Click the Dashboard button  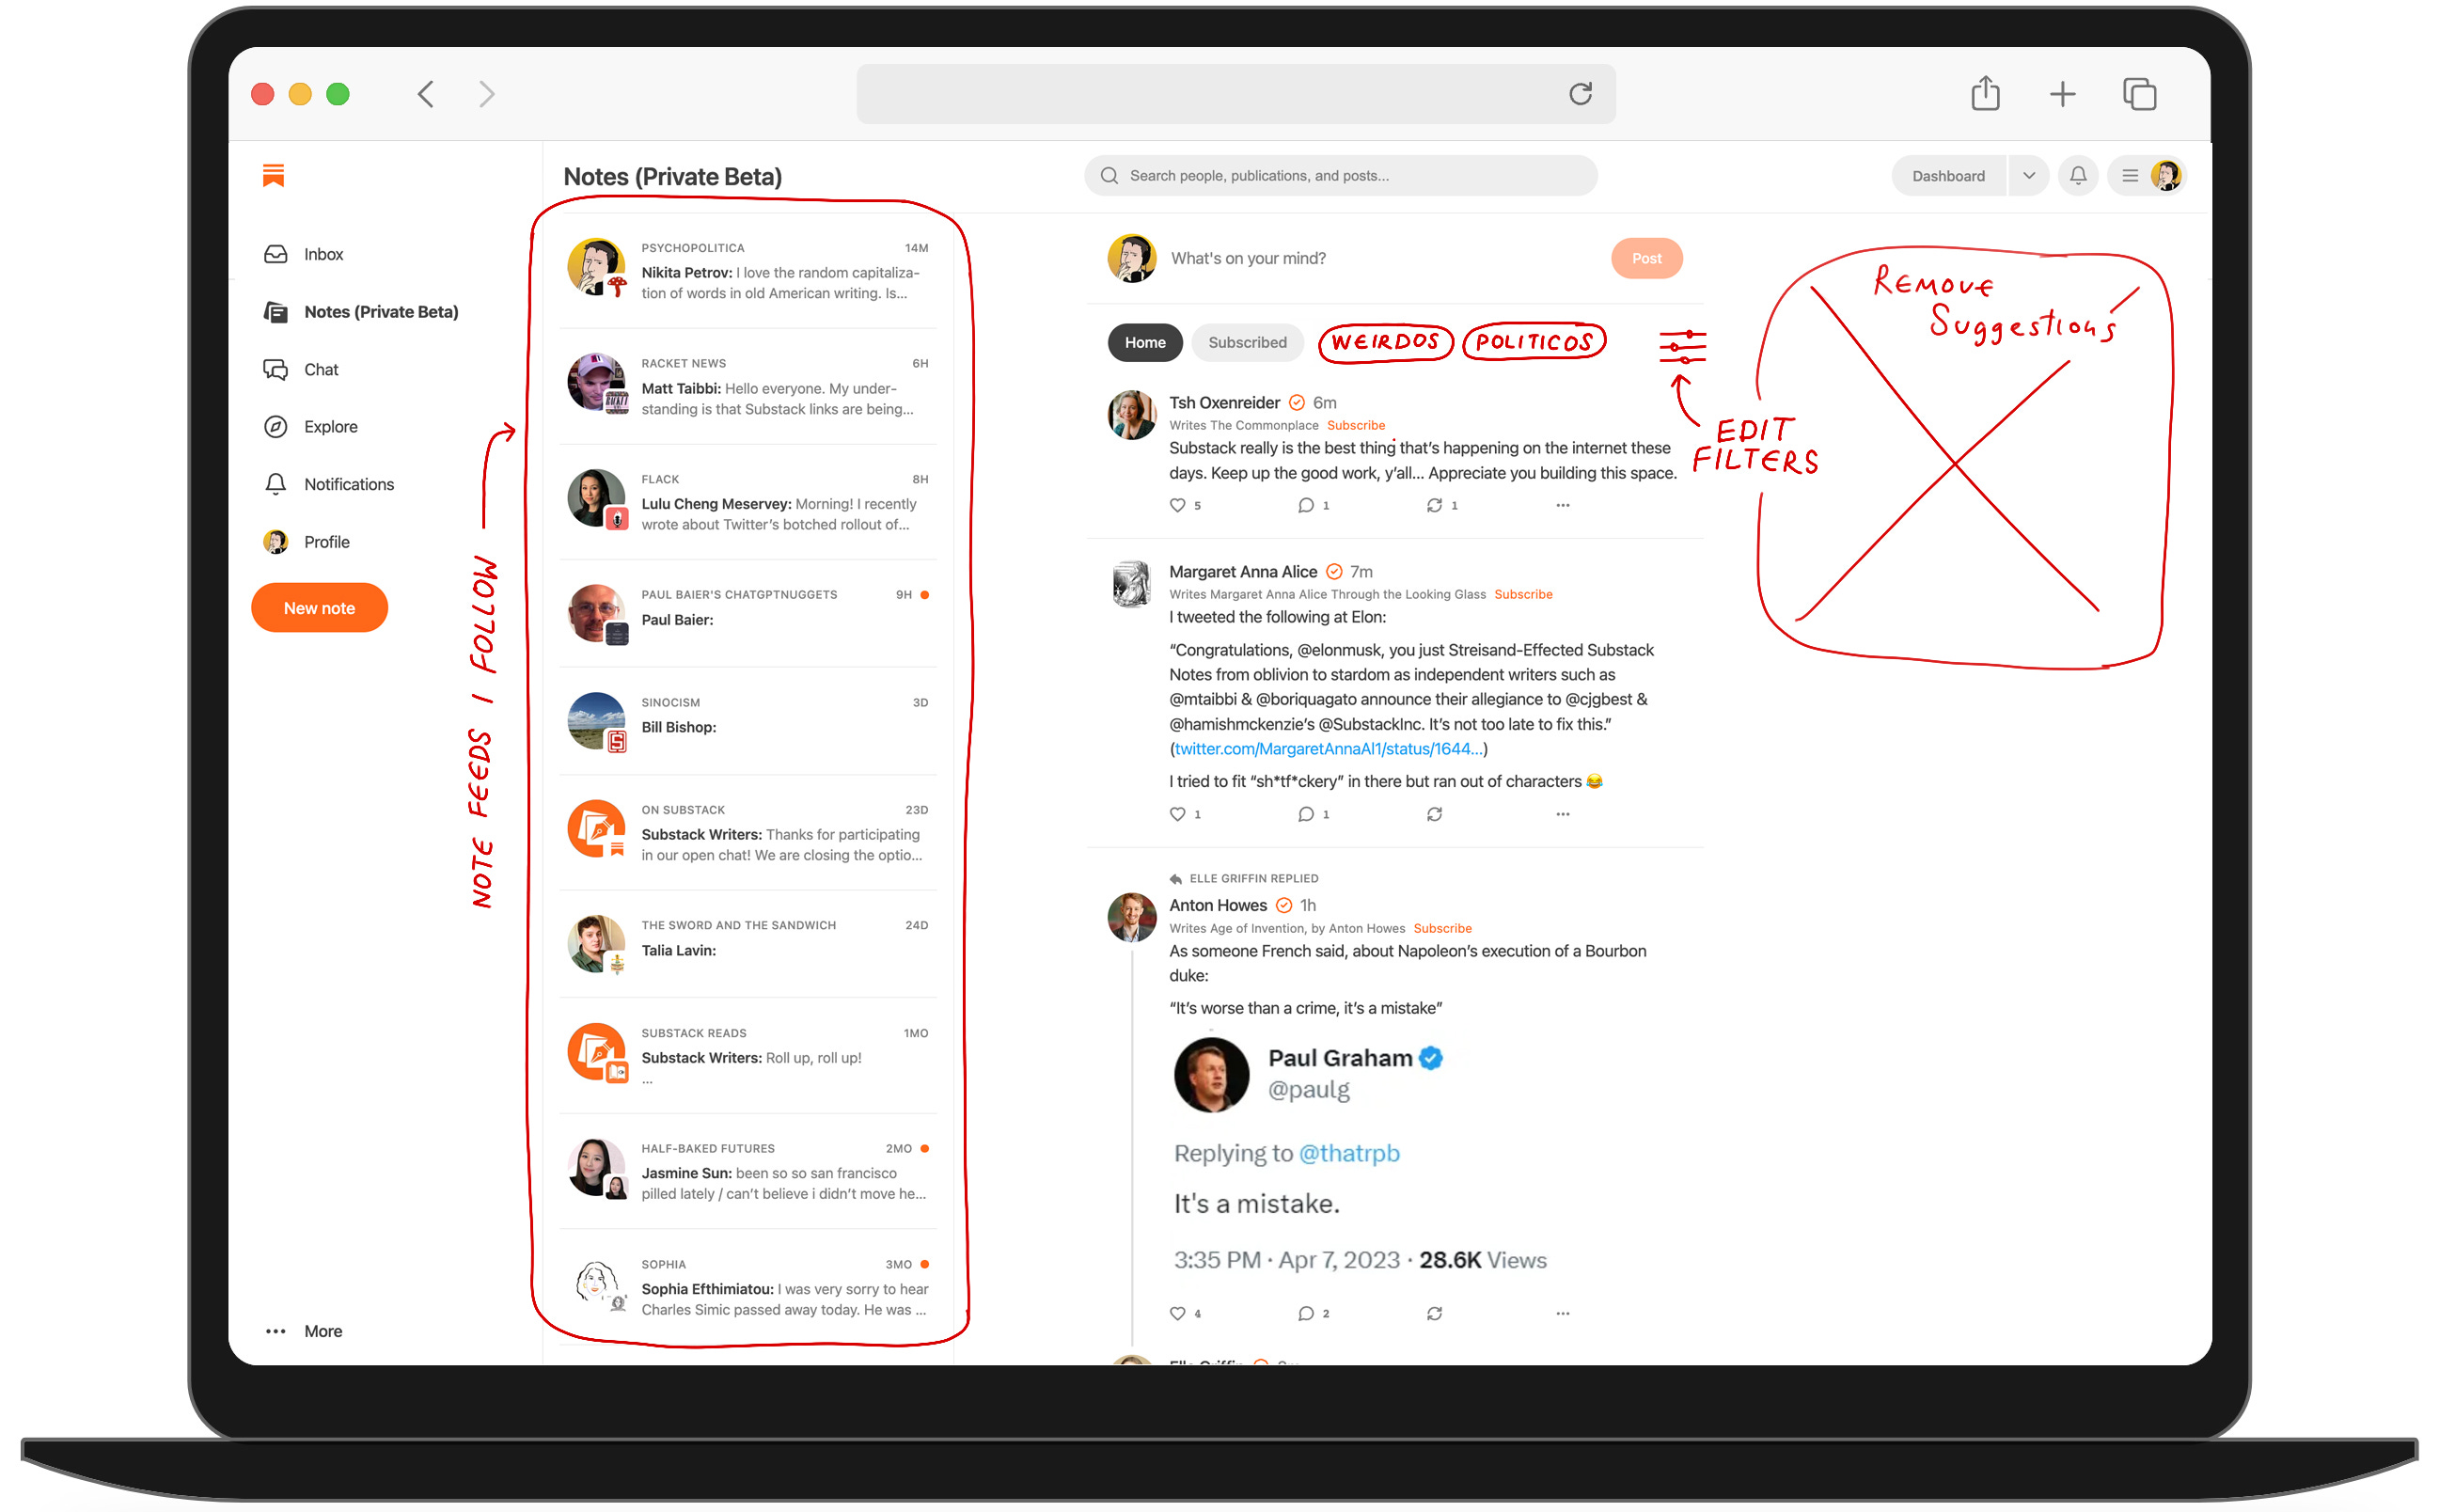[1947, 176]
